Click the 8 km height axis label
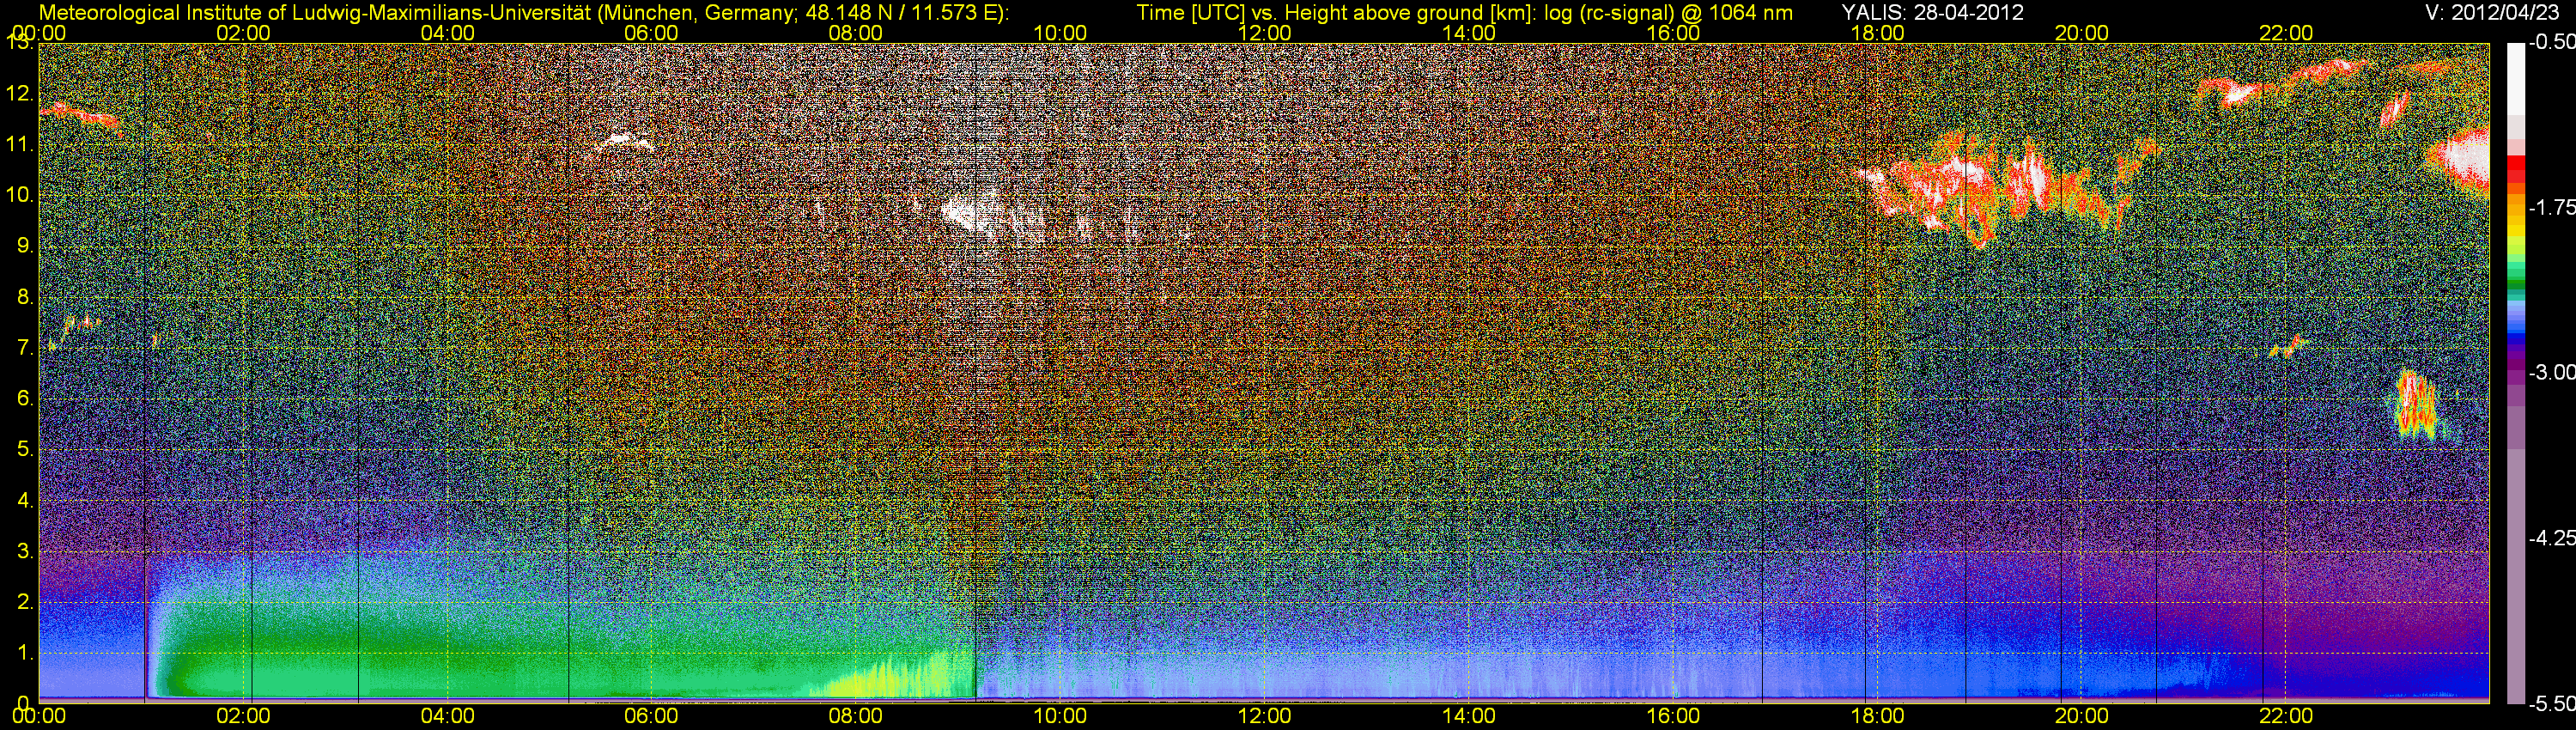The width and height of the screenshot is (2576, 730). point(26,296)
